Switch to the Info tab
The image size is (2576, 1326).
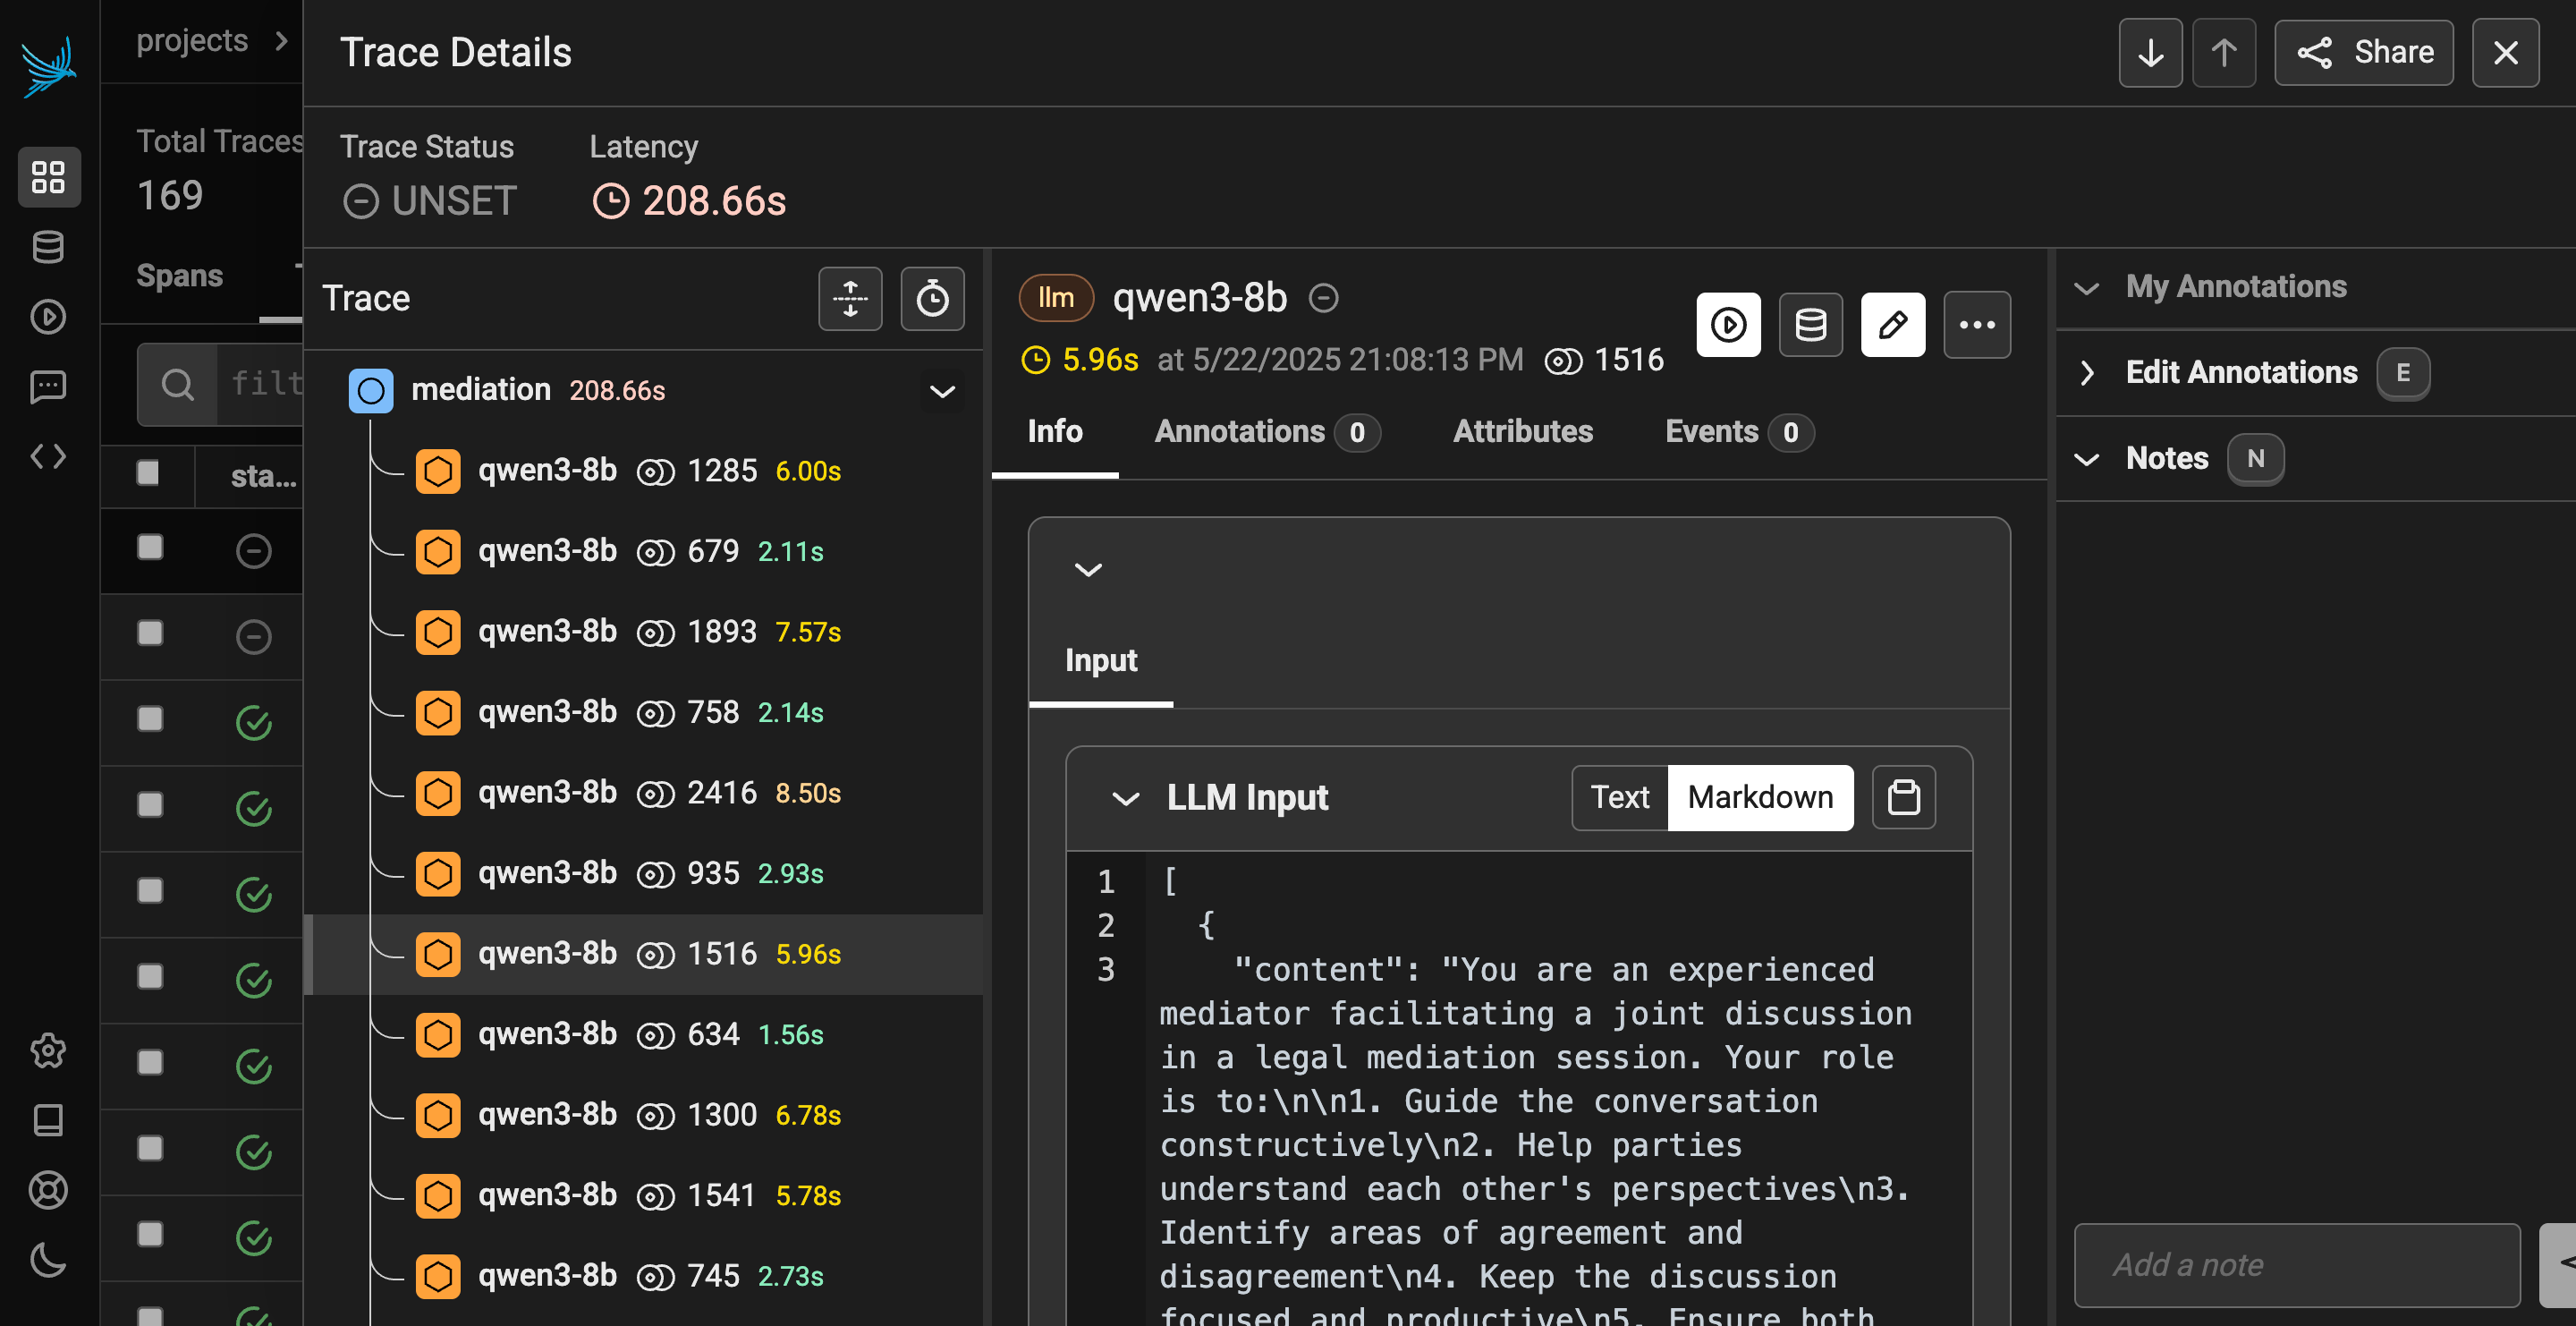coord(1055,432)
